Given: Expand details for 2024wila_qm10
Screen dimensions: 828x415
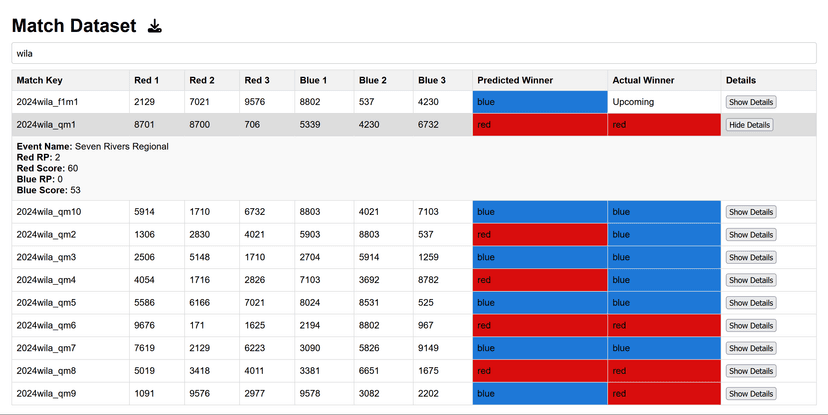Looking at the screenshot, I should click(750, 212).
